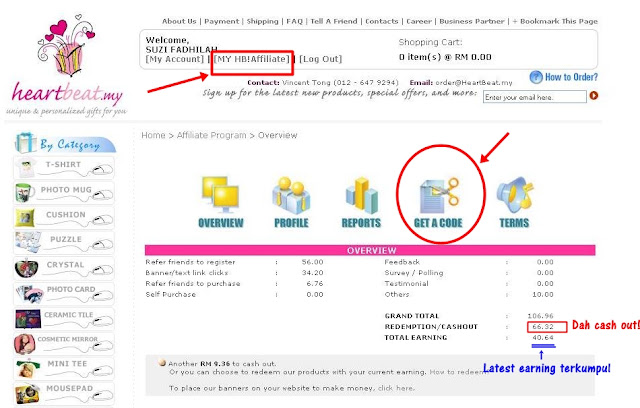Viewport: 640px width, 408px height.
Task: Select the Cosmetic Mirror category
Action: click(x=64, y=343)
